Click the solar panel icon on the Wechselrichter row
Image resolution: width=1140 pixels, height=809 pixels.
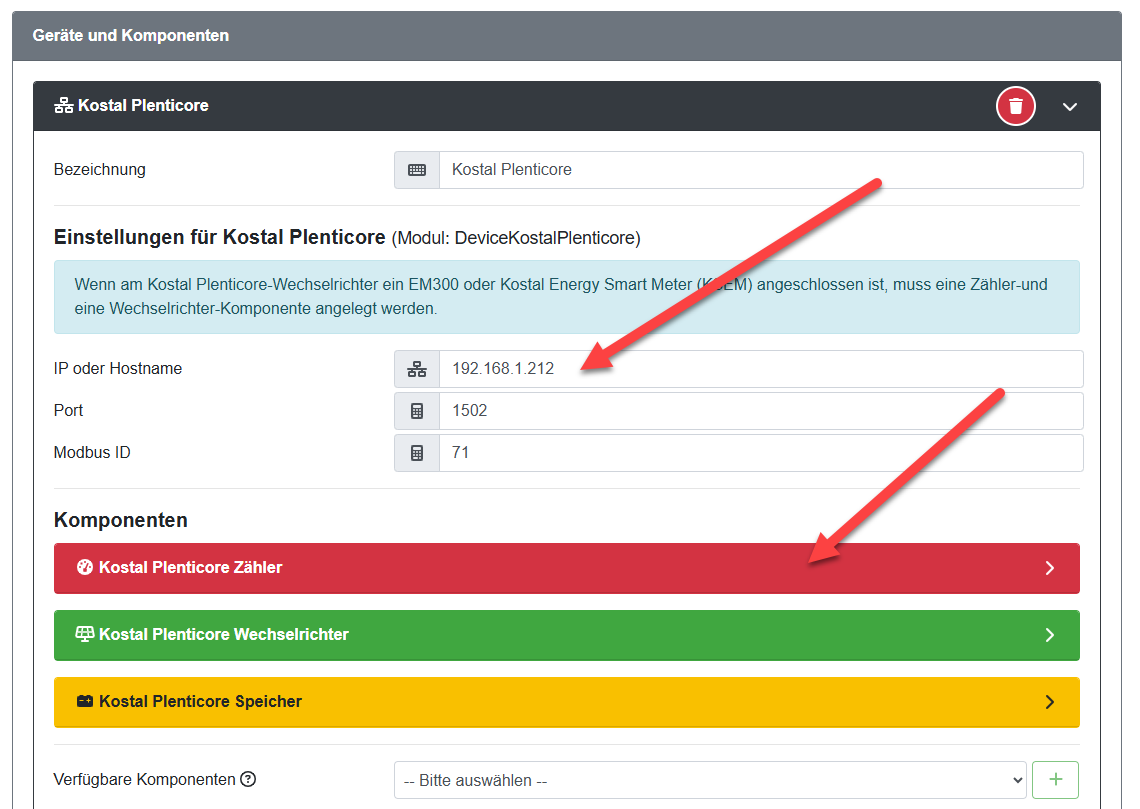point(84,635)
